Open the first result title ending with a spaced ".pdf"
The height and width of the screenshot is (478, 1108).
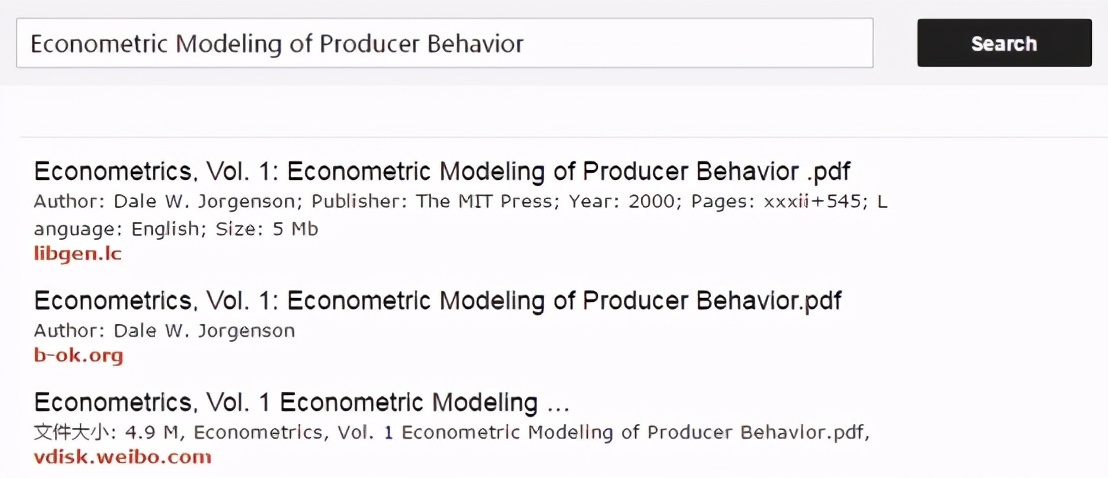pos(442,171)
